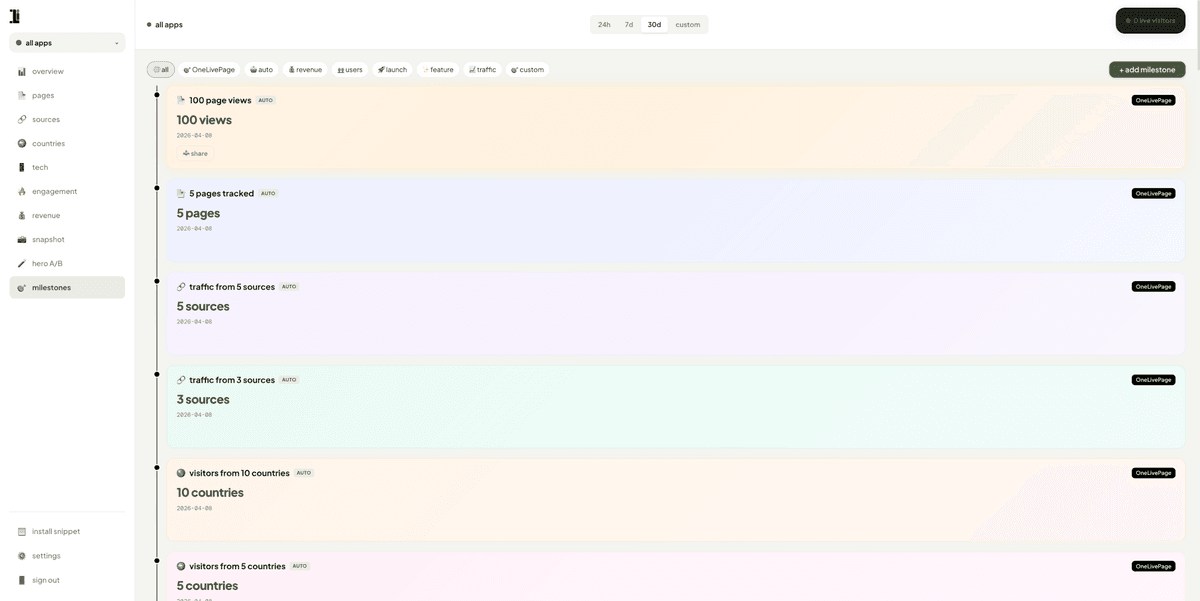Open the hero A/B section

[x=46, y=263]
